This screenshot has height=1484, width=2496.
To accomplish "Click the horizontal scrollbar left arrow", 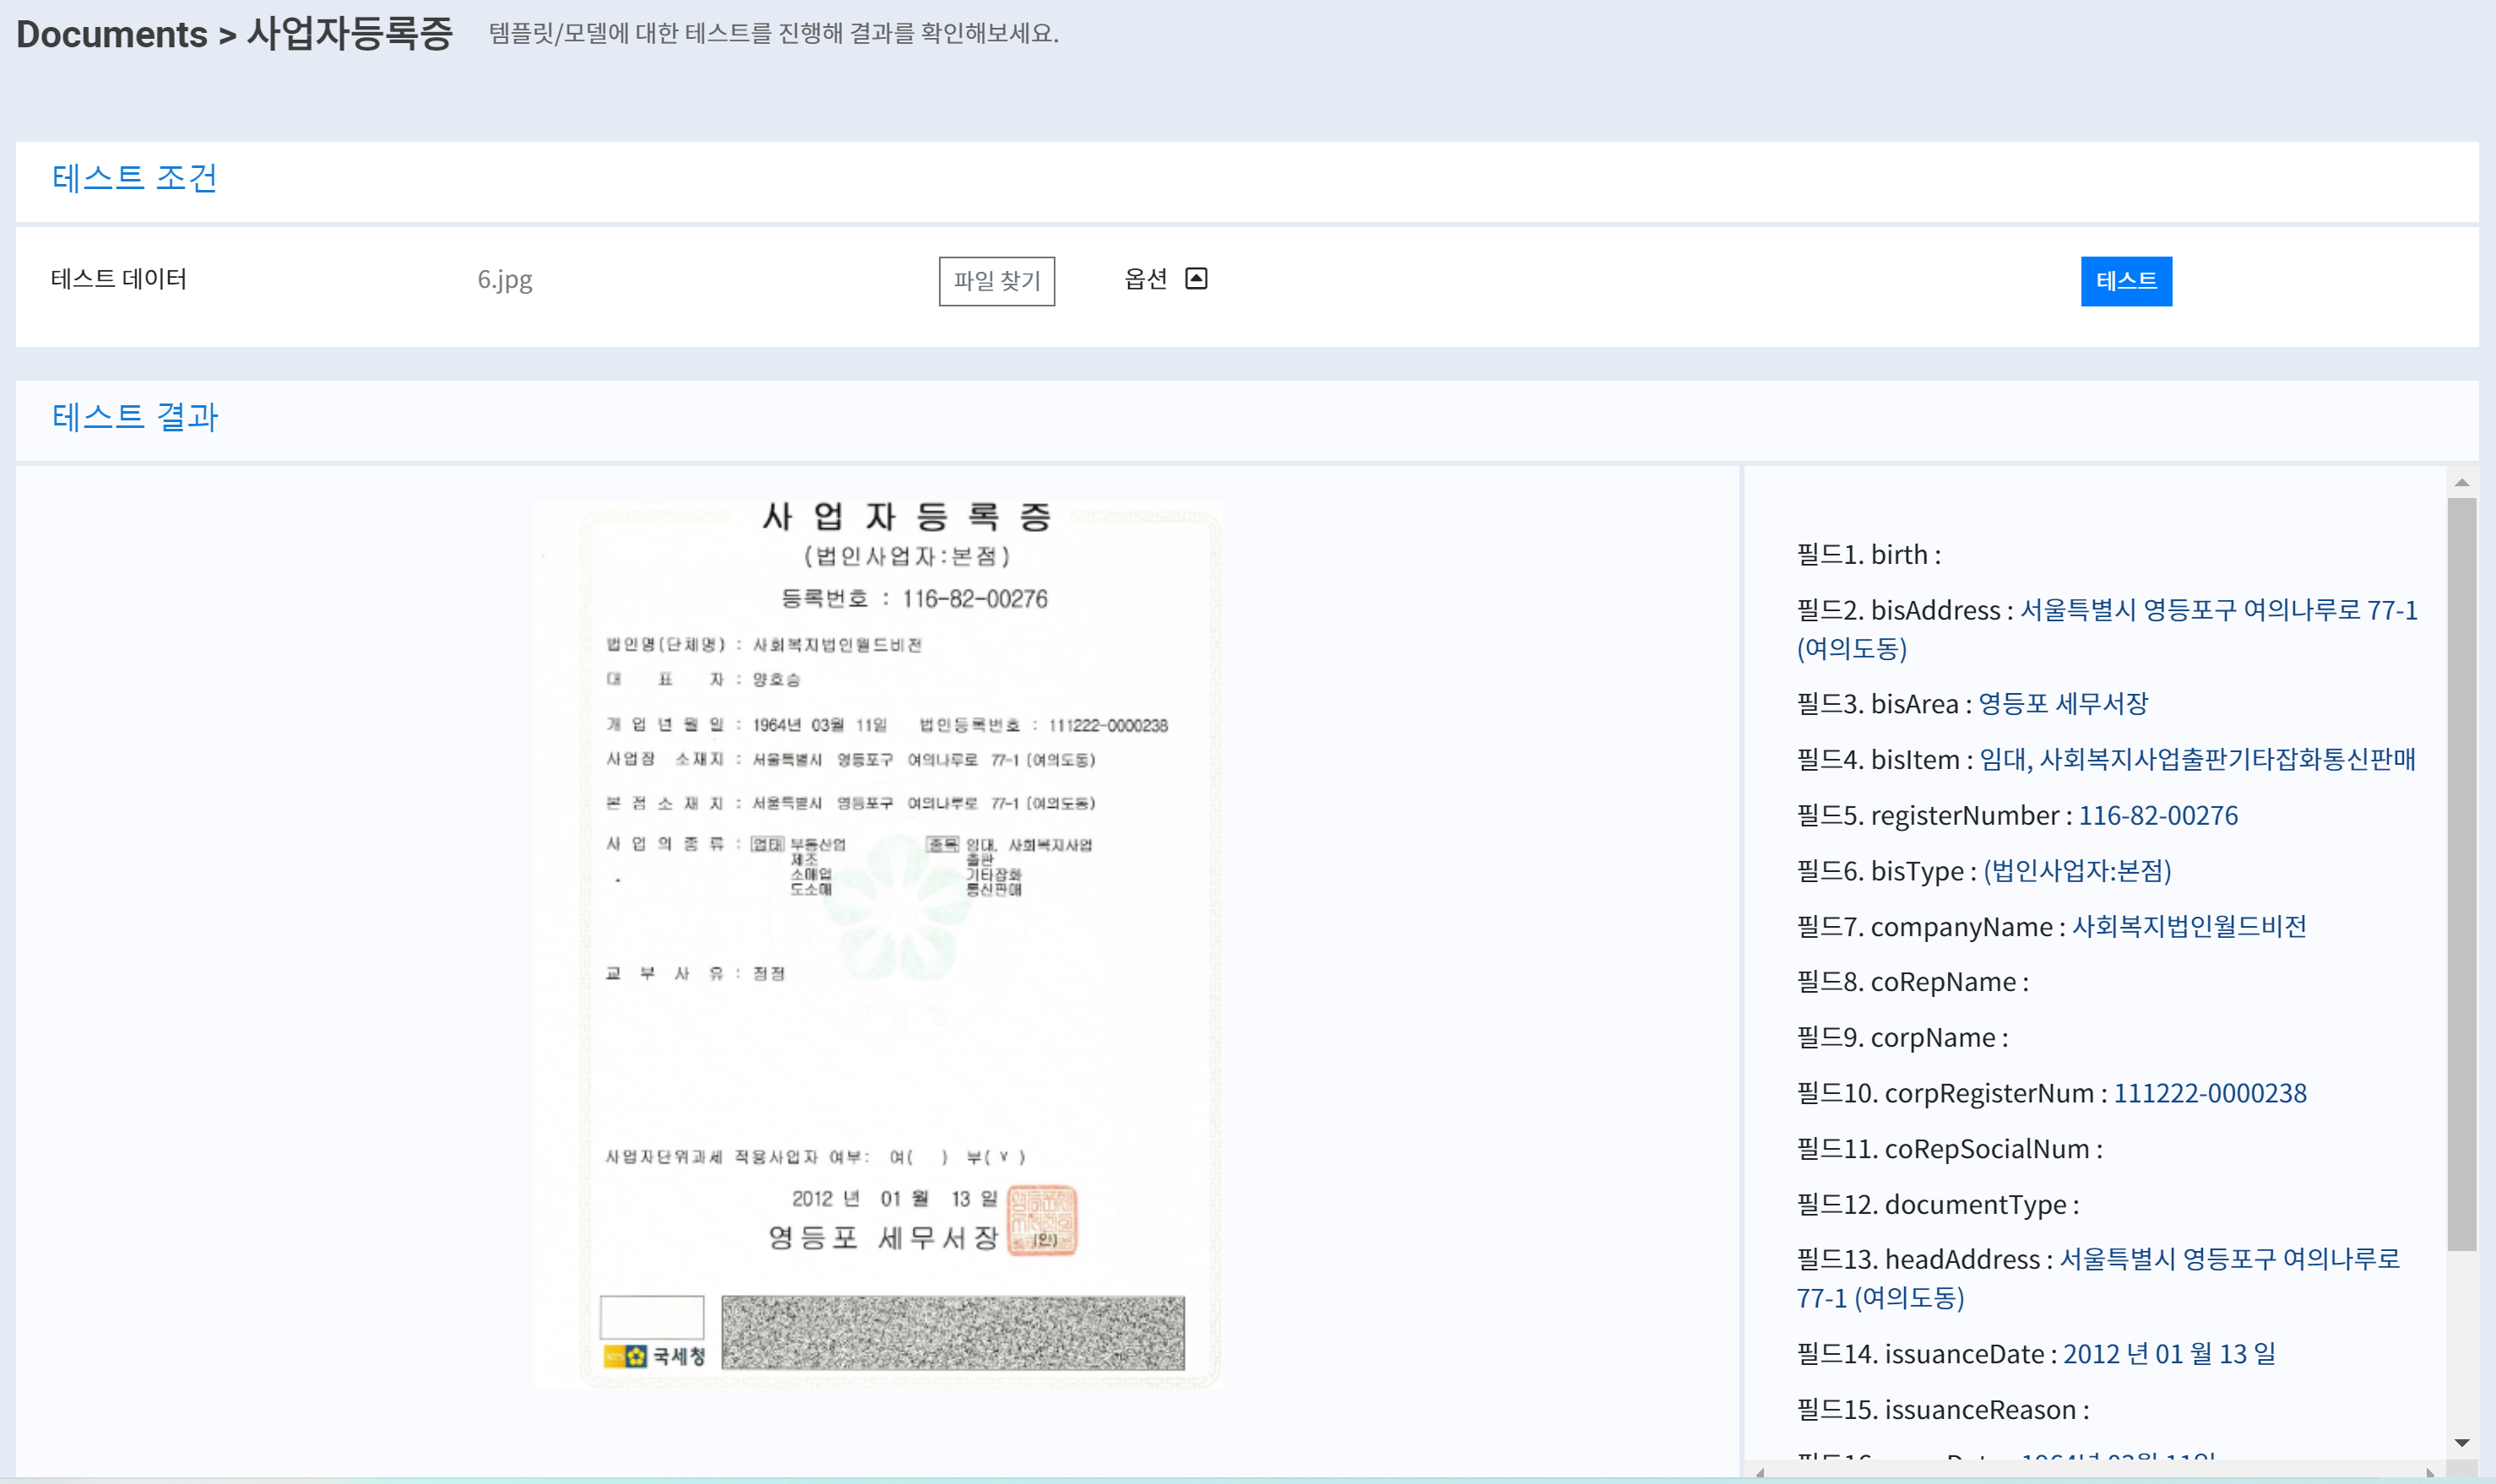I will pos(1760,1472).
